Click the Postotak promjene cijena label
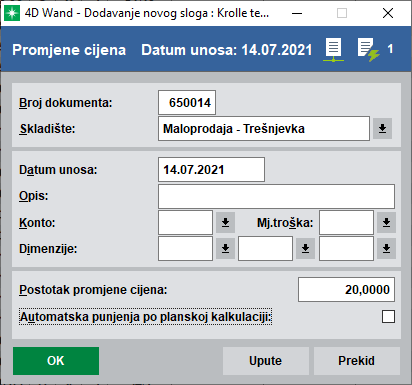This screenshot has height=385, width=412. tap(93, 290)
